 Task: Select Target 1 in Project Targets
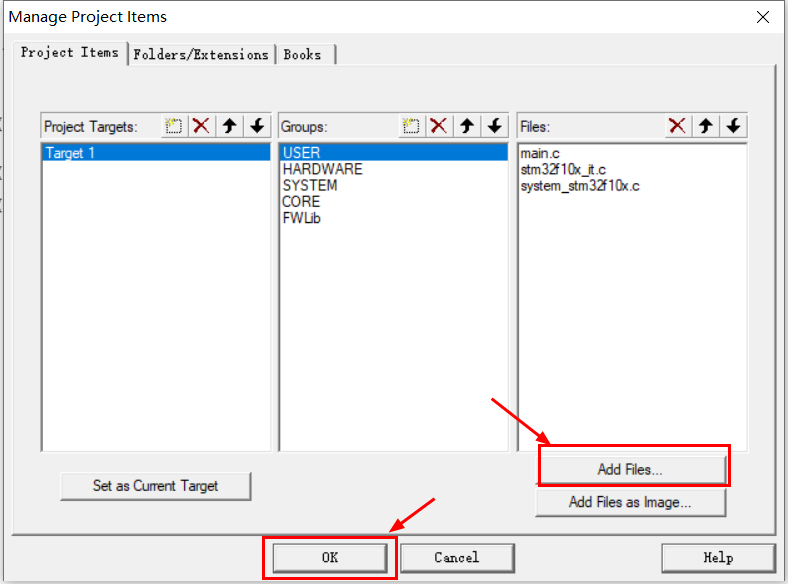(156, 153)
